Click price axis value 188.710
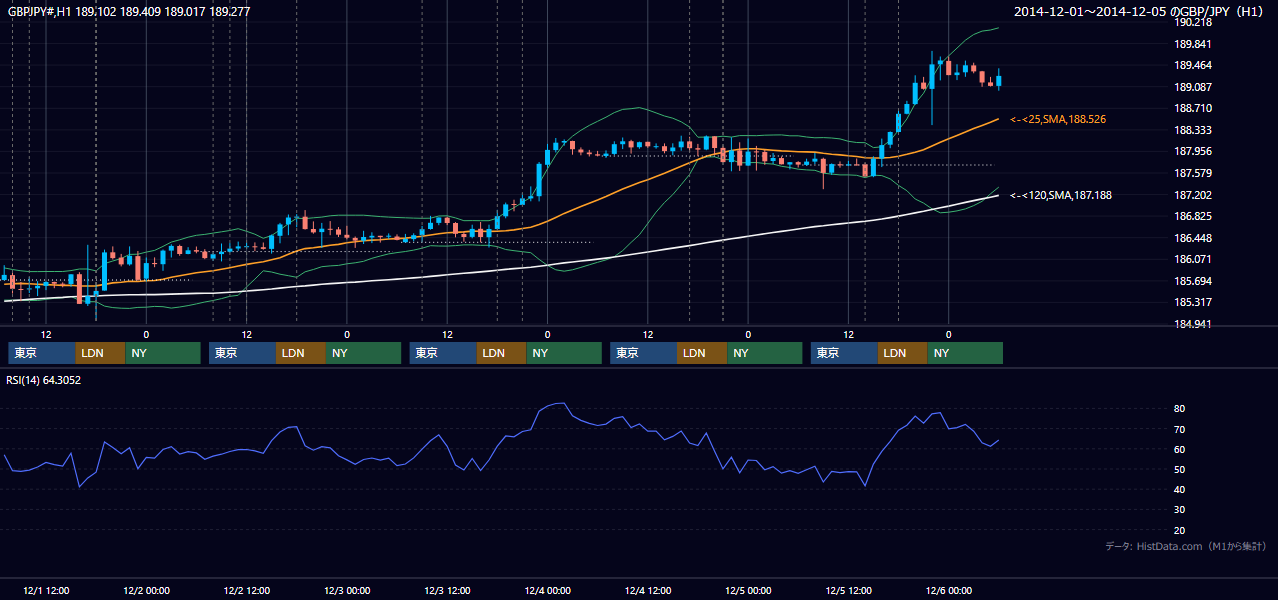 point(1193,108)
